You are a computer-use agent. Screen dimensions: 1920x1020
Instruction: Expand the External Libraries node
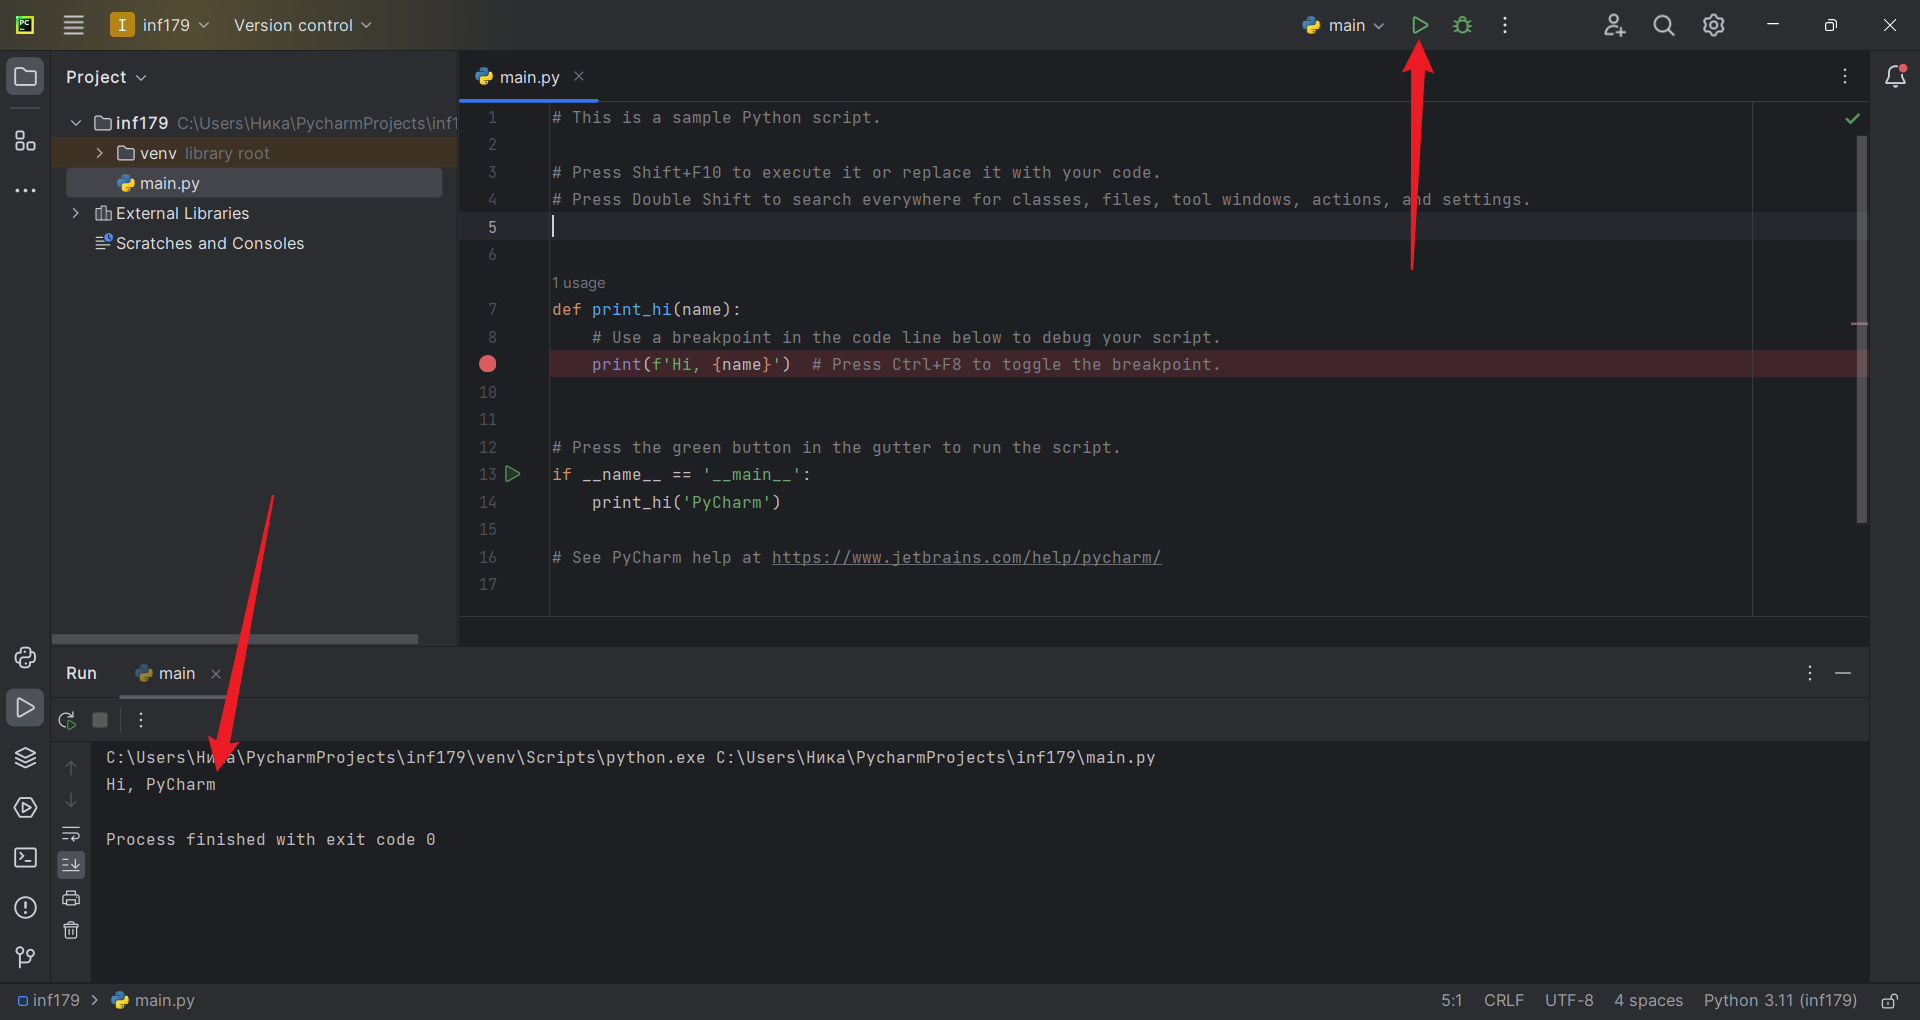76,213
